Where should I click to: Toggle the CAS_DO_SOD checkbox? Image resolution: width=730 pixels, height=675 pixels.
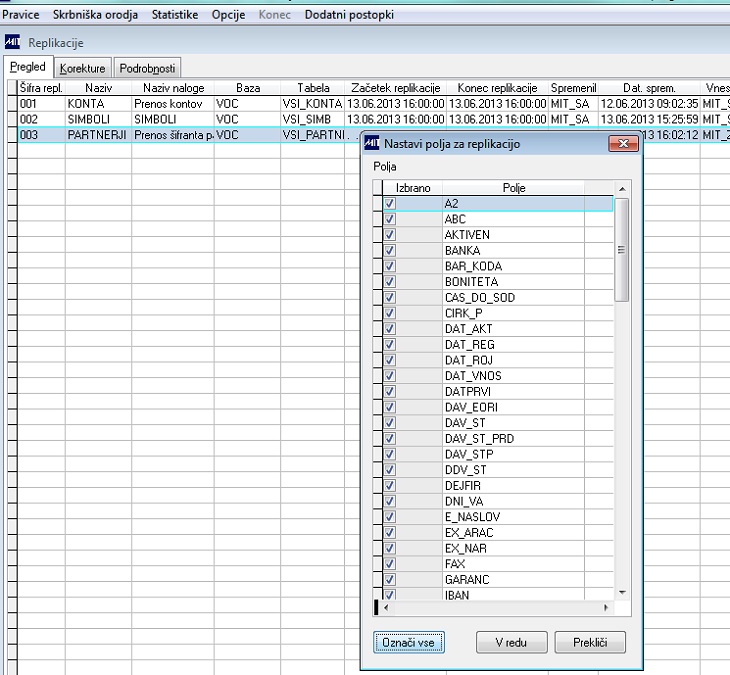pyautogui.click(x=390, y=298)
